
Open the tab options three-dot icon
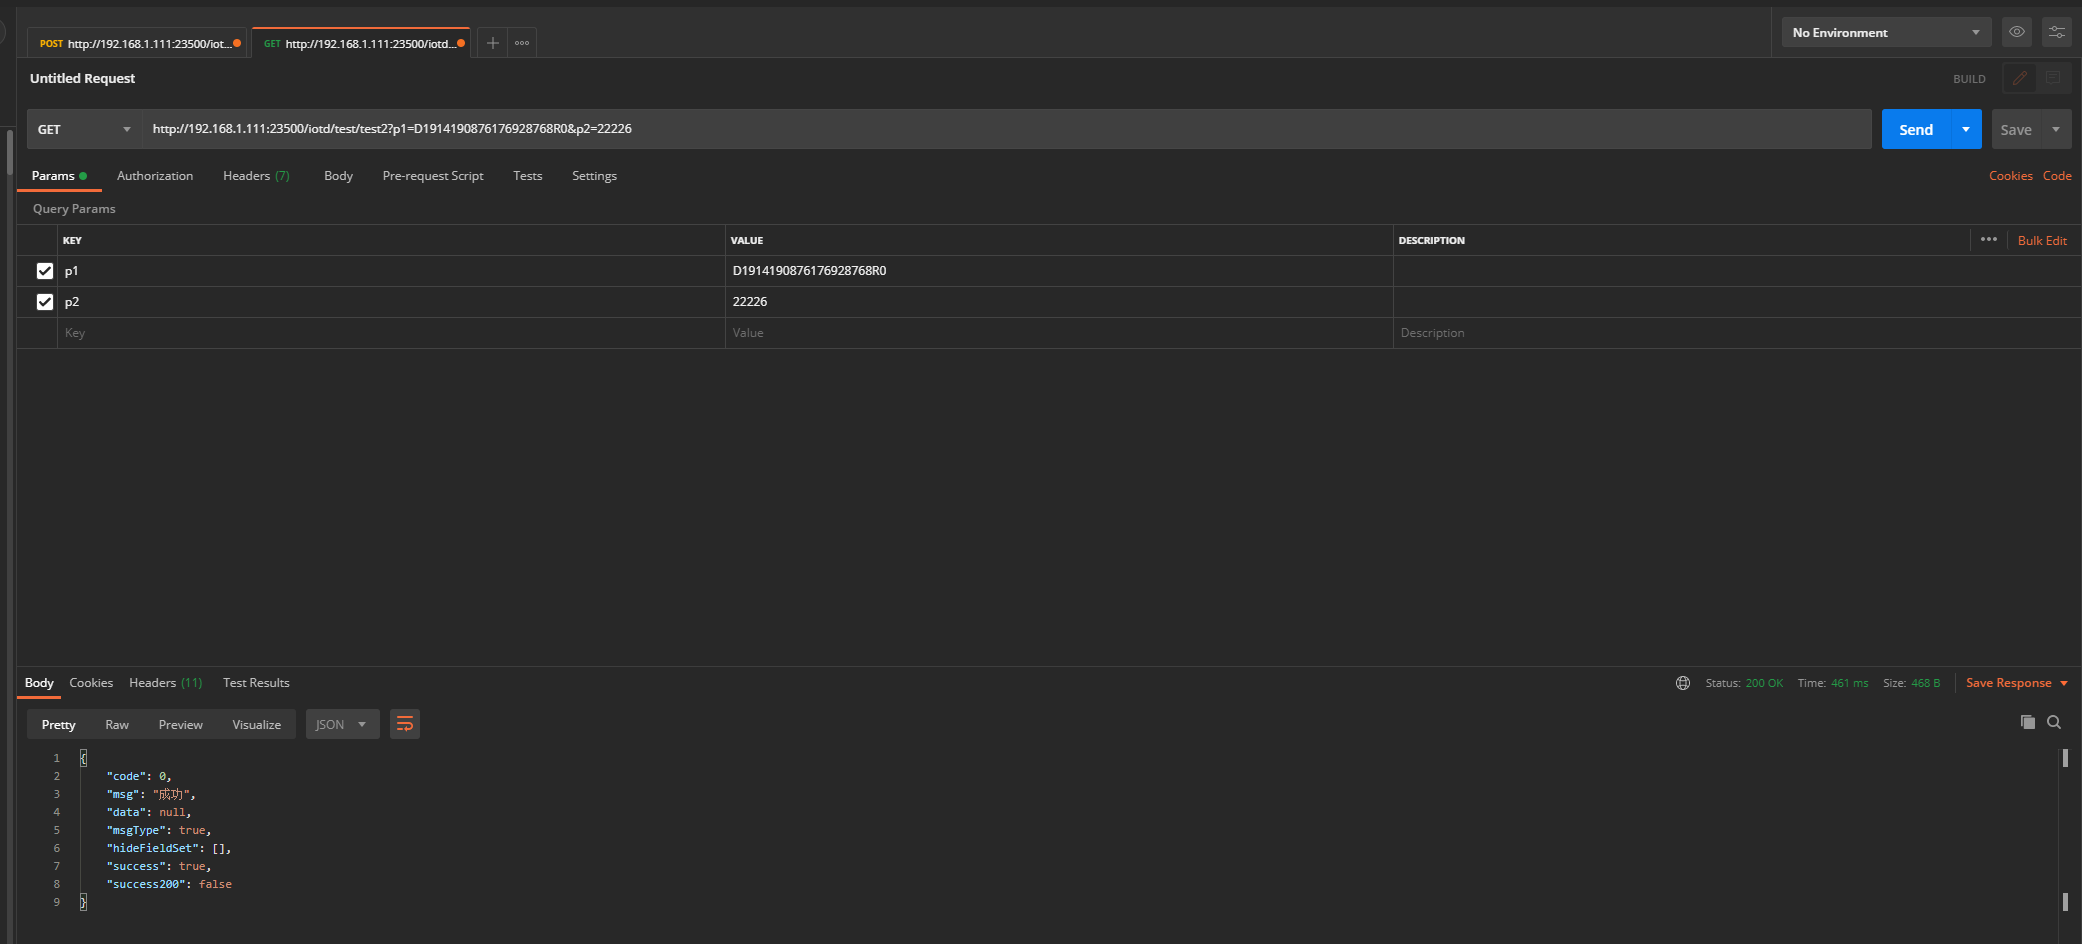coord(522,43)
